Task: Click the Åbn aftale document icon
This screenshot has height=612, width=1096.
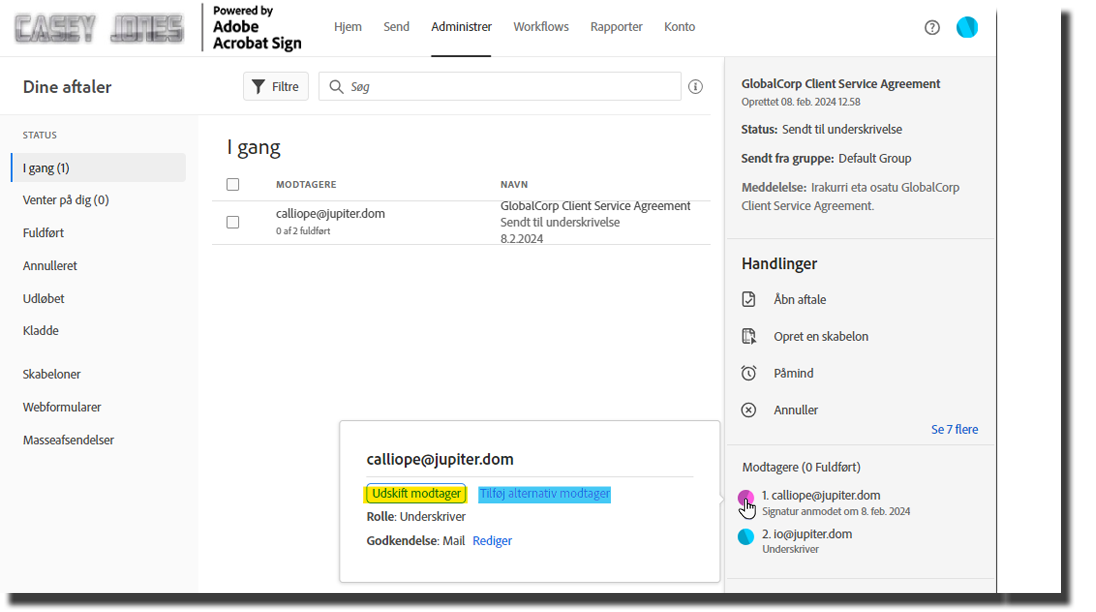Action: (749, 300)
